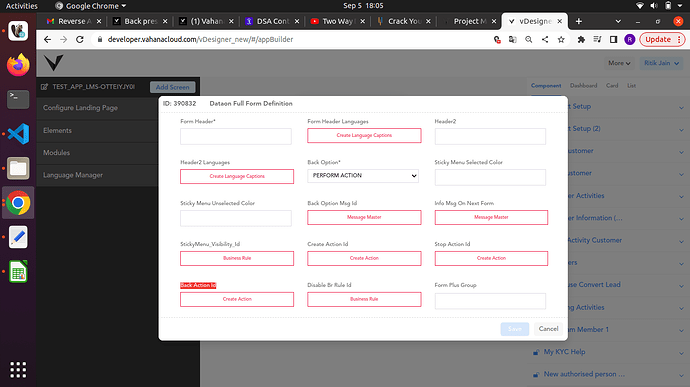Open Visual Studio Code from the dock

[18, 134]
